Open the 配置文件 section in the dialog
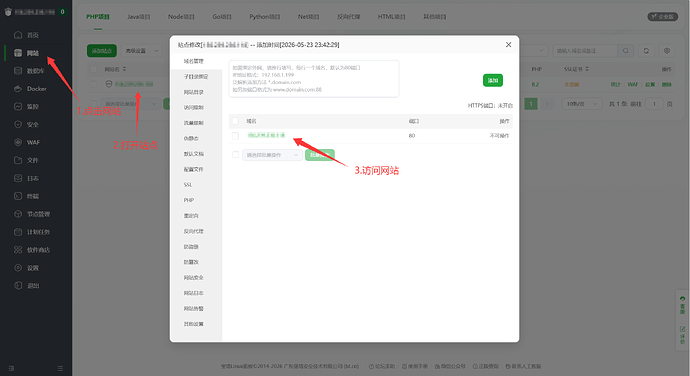 click(x=194, y=170)
